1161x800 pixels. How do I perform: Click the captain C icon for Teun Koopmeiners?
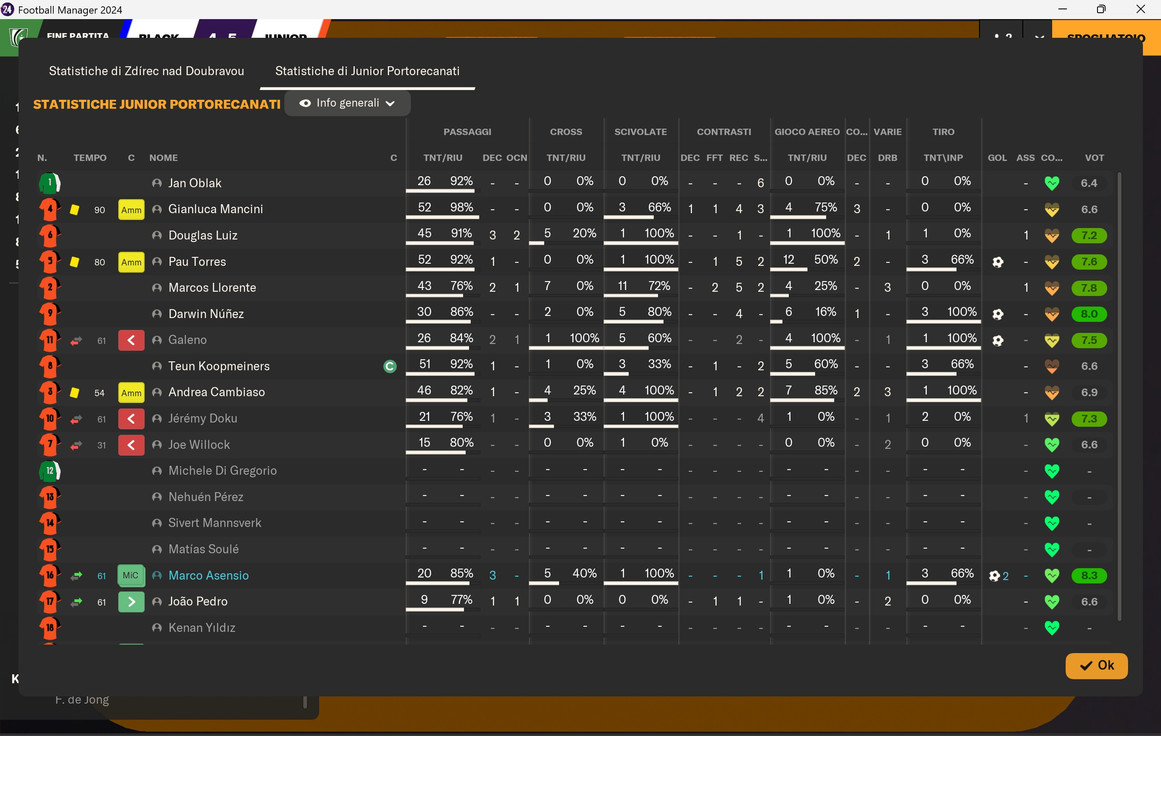tap(389, 367)
